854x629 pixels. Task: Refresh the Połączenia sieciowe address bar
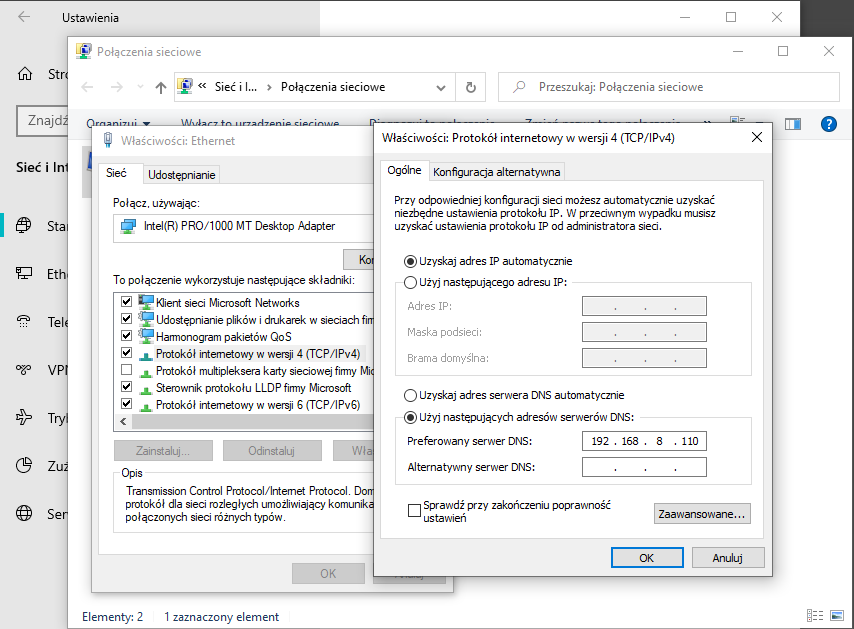pos(471,87)
